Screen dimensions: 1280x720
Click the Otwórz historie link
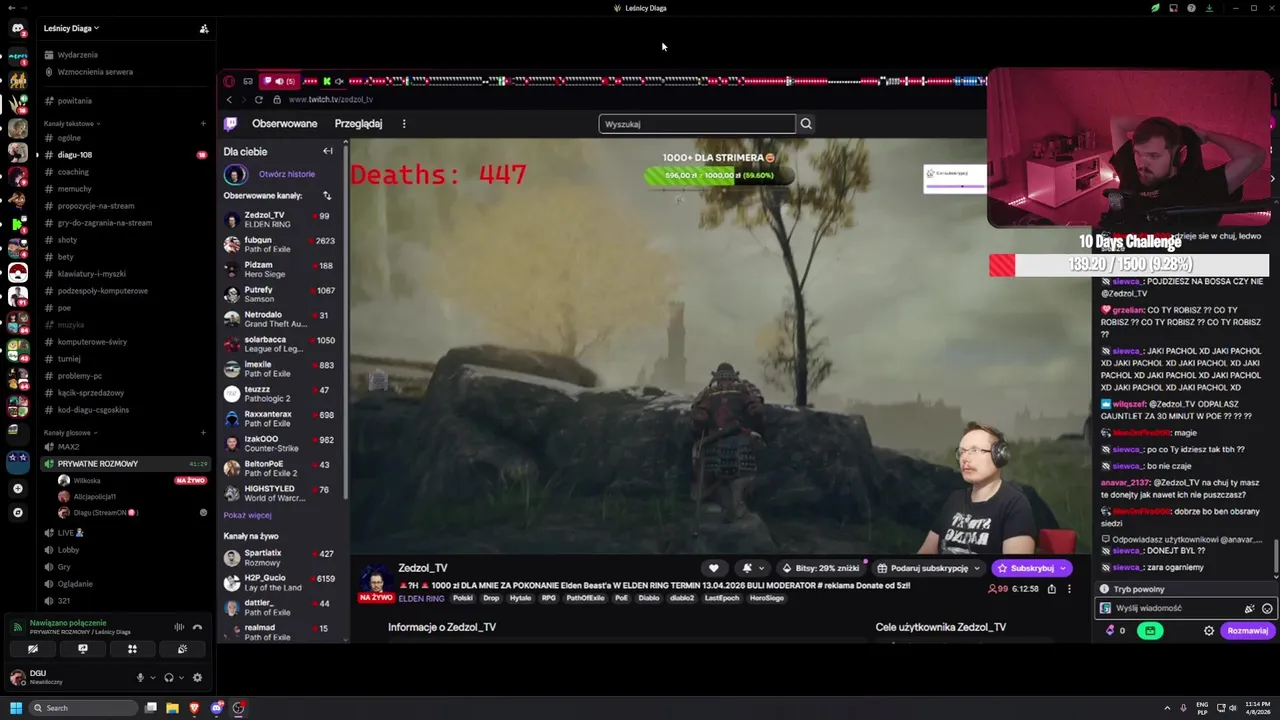point(287,174)
